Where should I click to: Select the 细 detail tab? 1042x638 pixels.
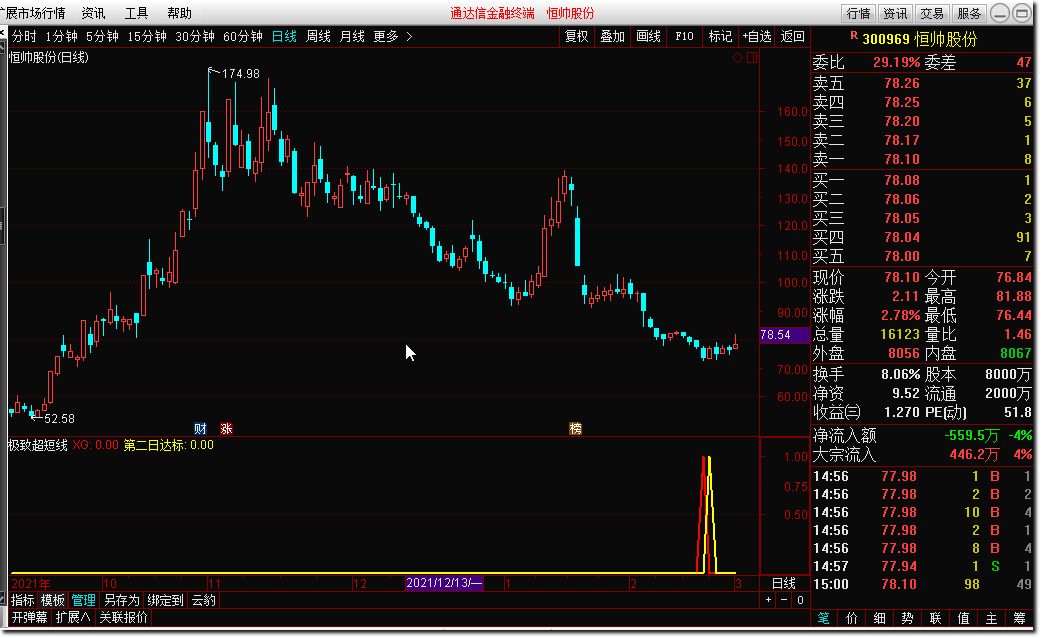pos(879,619)
